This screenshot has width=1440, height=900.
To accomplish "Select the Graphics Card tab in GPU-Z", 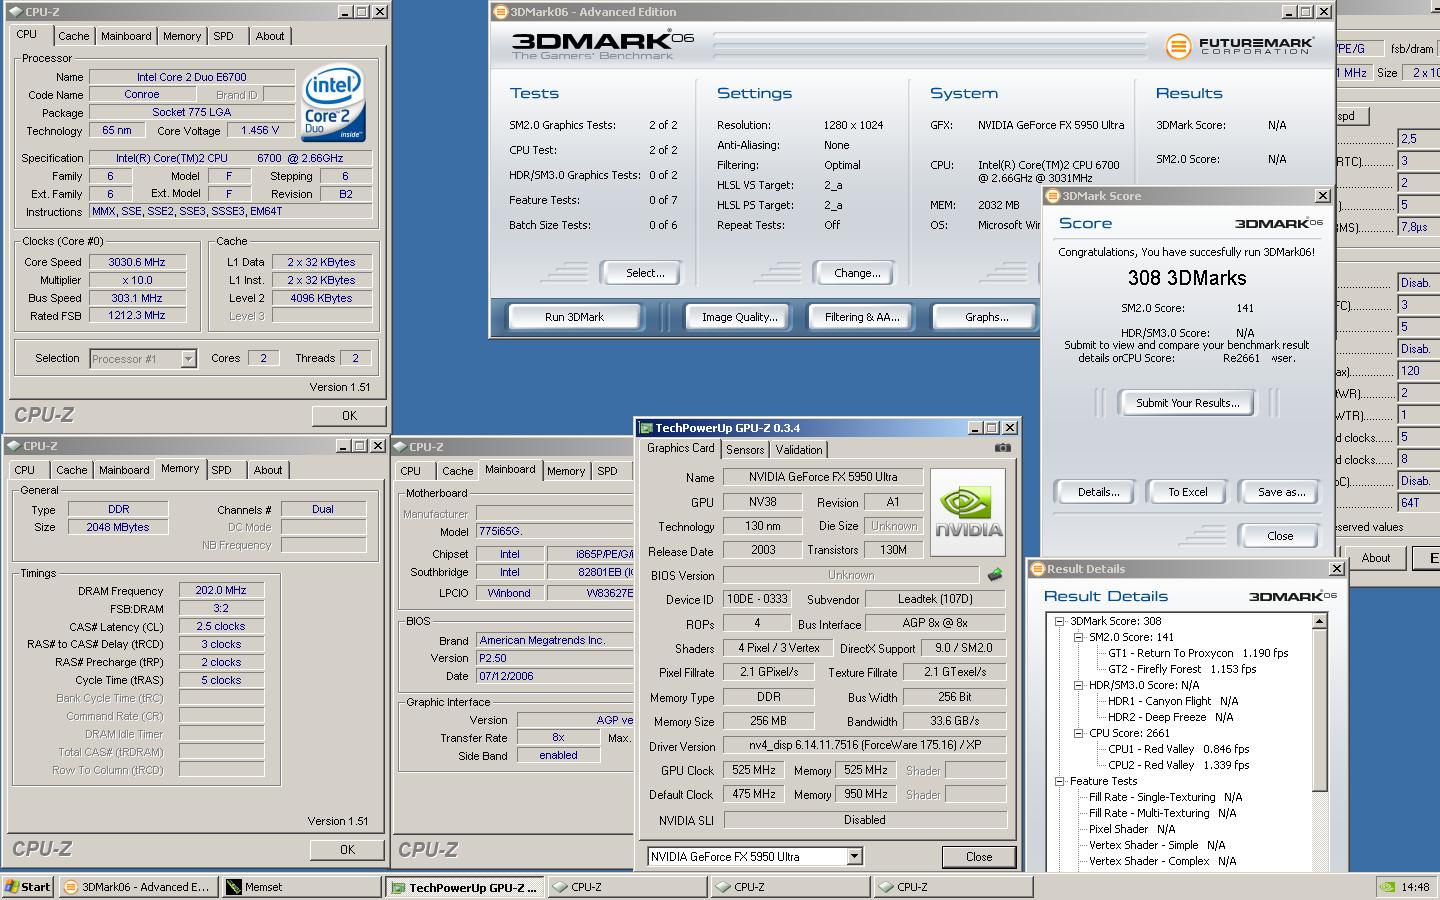I will pos(680,449).
